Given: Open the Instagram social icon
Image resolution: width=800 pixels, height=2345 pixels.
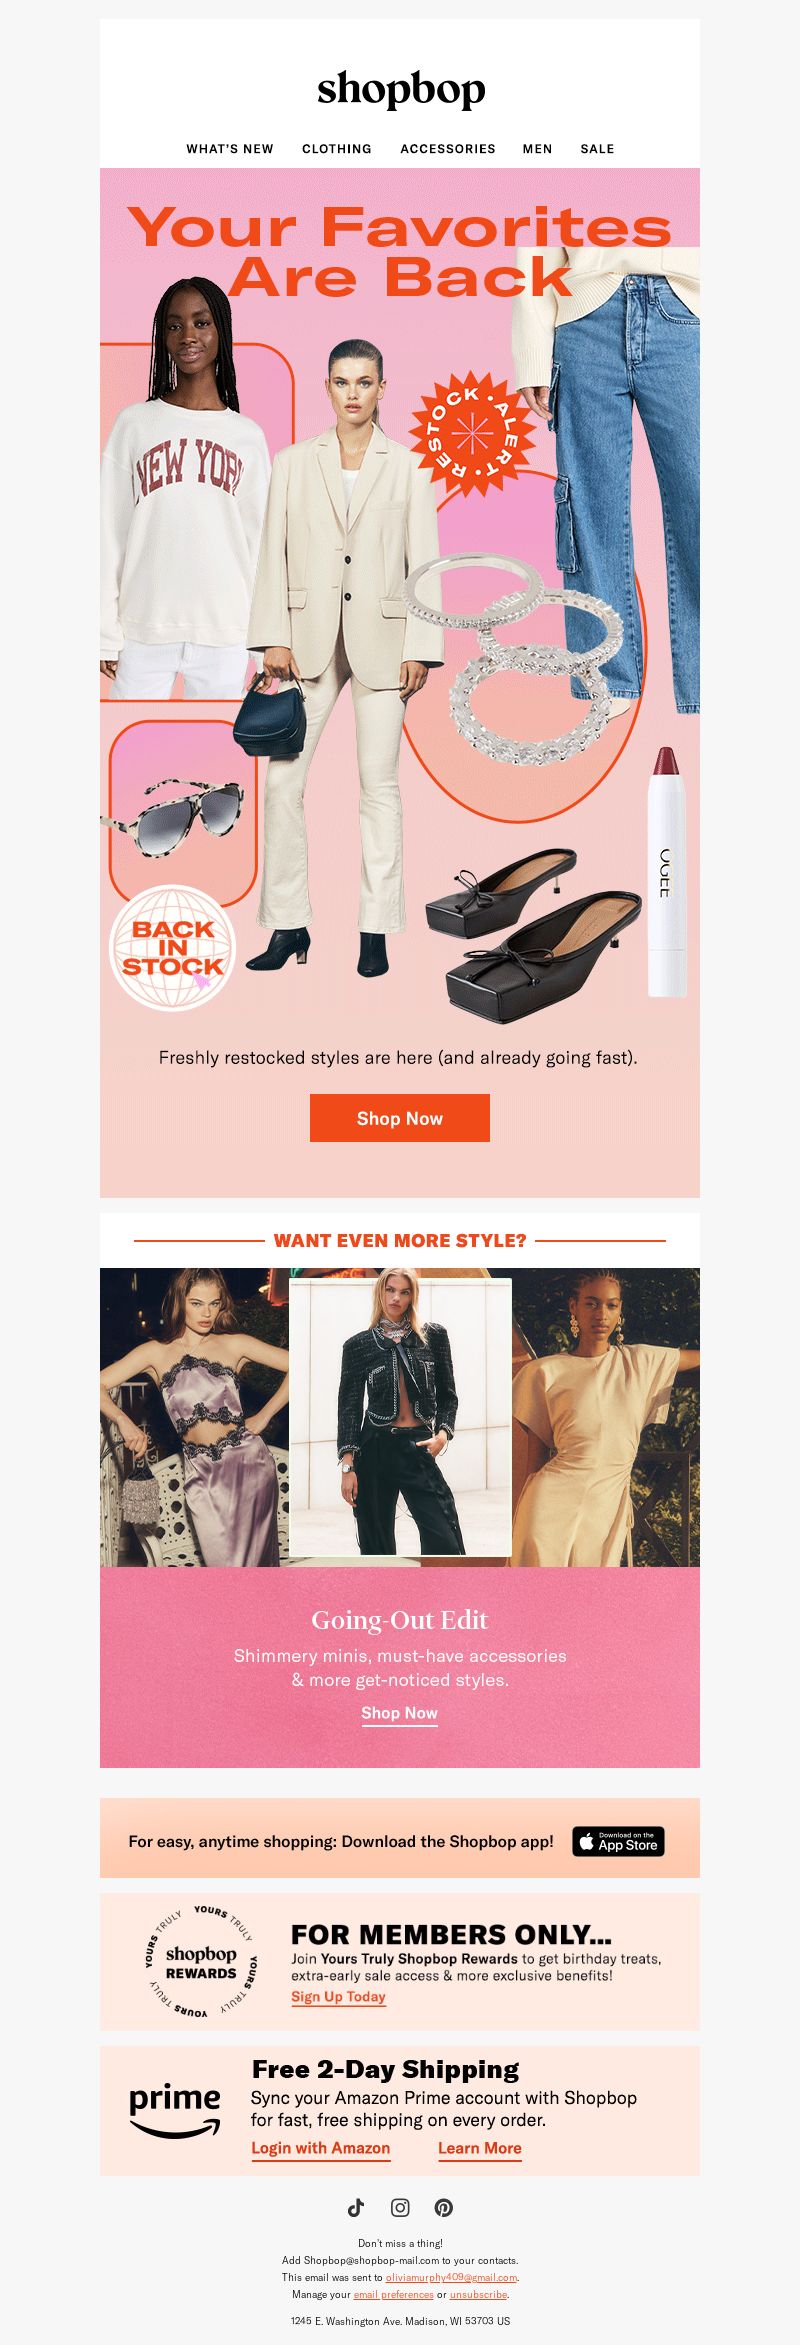Looking at the screenshot, I should tap(400, 2207).
